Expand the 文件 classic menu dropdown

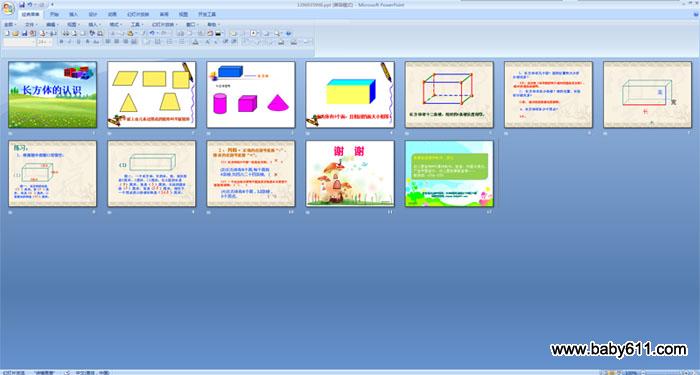tap(31, 25)
